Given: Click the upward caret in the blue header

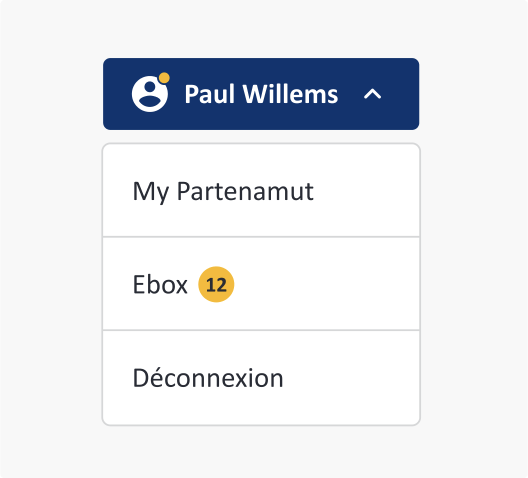Looking at the screenshot, I should coord(372,94).
